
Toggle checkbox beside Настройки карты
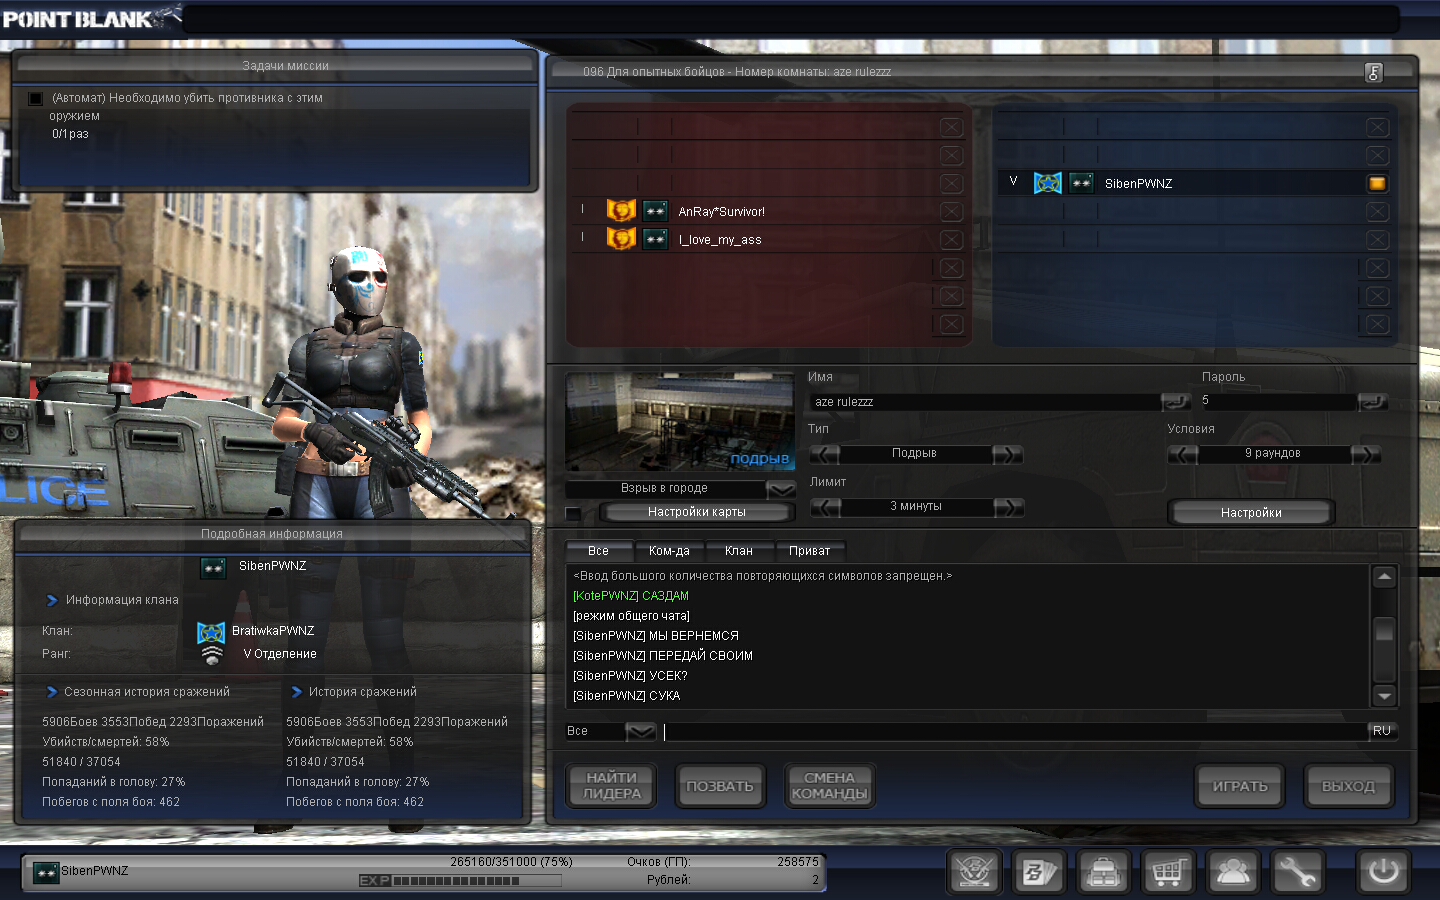click(573, 513)
